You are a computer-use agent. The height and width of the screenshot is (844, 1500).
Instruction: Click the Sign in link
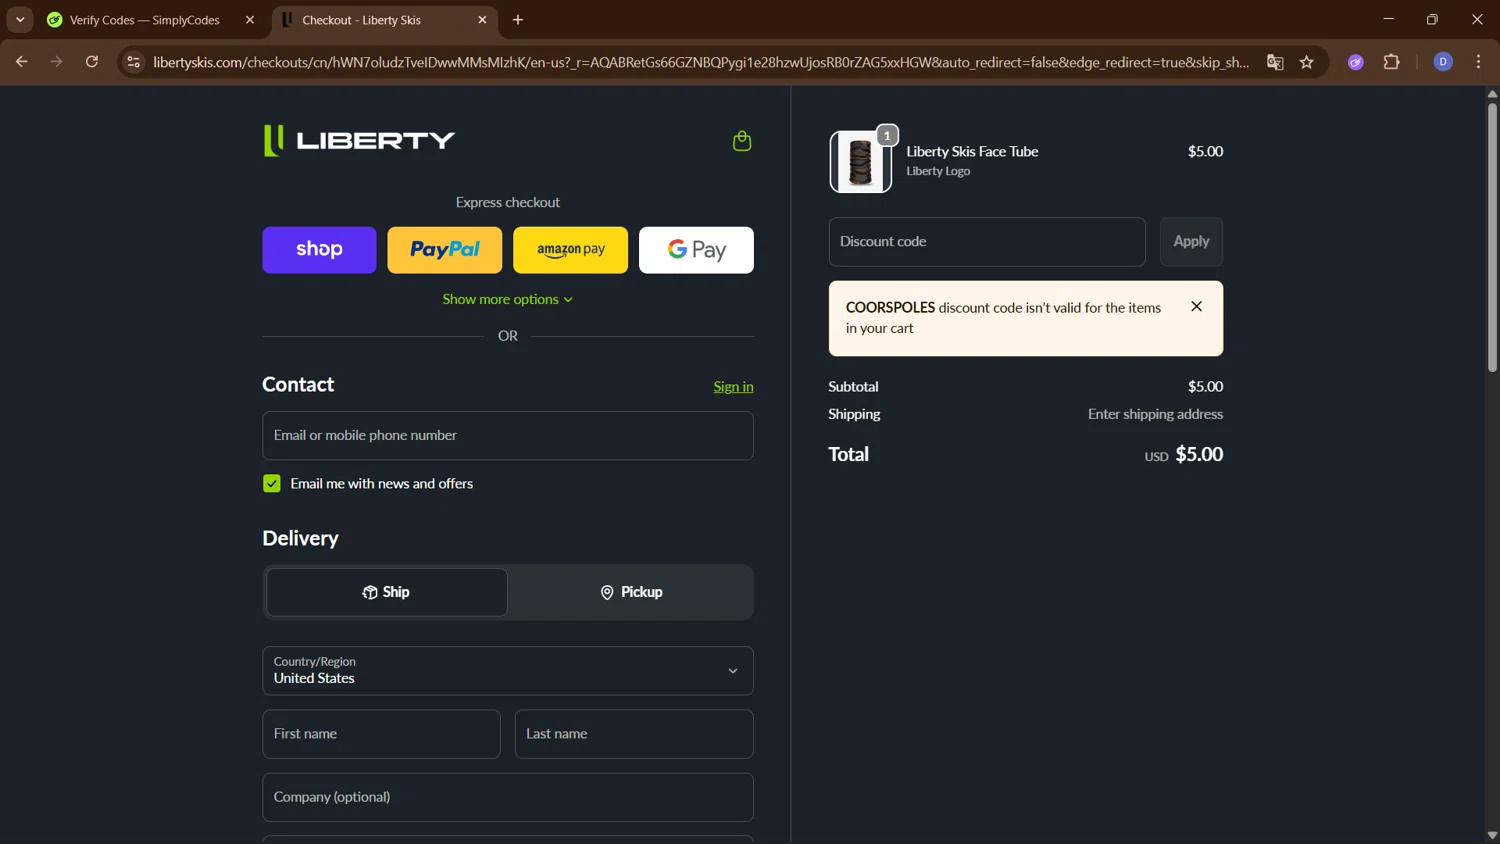733,387
